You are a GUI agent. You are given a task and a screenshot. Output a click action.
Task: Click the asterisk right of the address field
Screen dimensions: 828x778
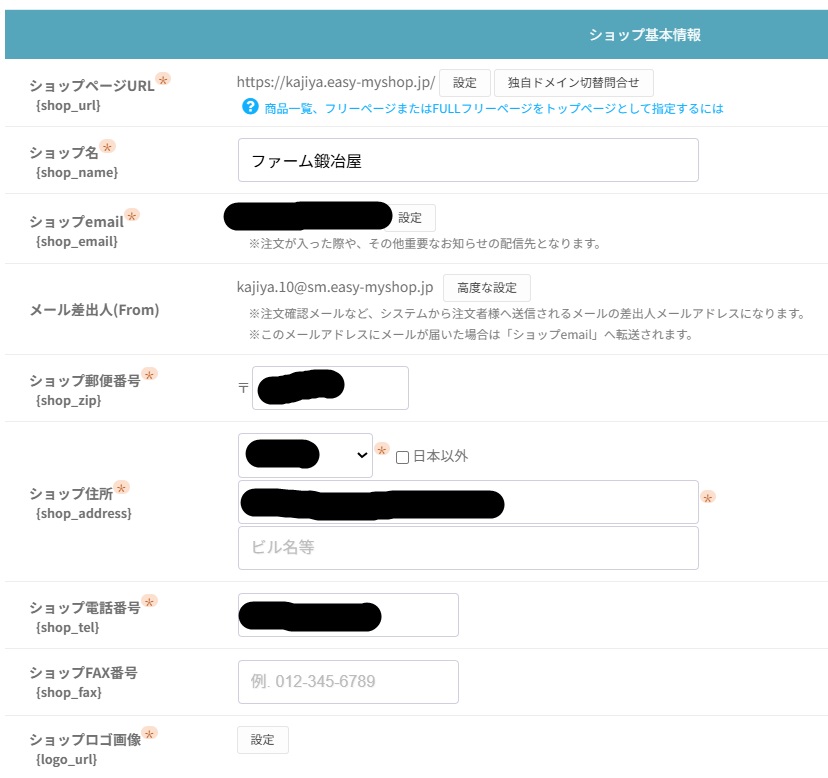(x=708, y=497)
